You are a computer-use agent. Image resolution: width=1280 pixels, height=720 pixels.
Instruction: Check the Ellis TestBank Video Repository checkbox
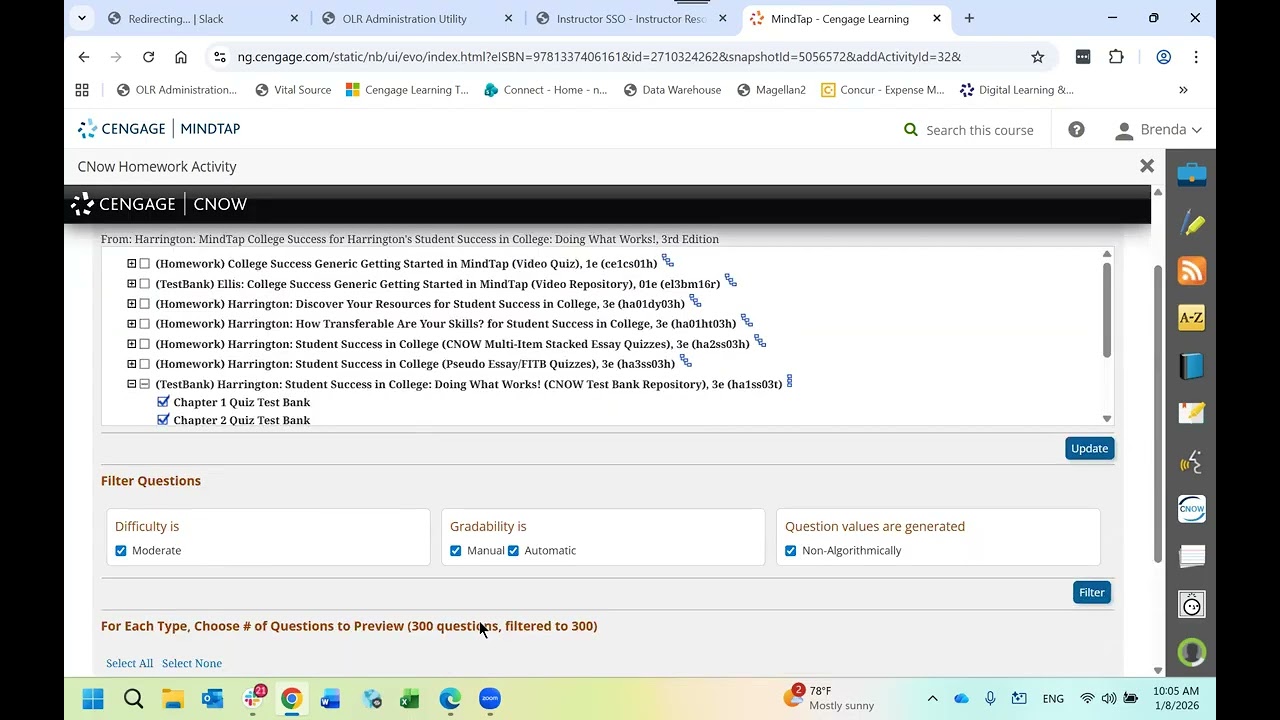[145, 284]
